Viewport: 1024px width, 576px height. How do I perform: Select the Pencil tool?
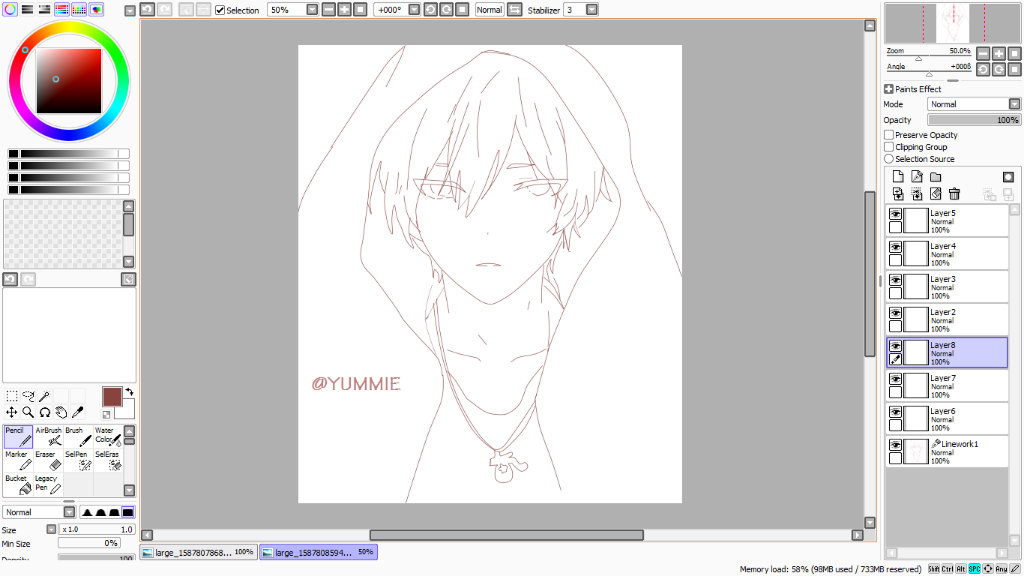coord(18,437)
